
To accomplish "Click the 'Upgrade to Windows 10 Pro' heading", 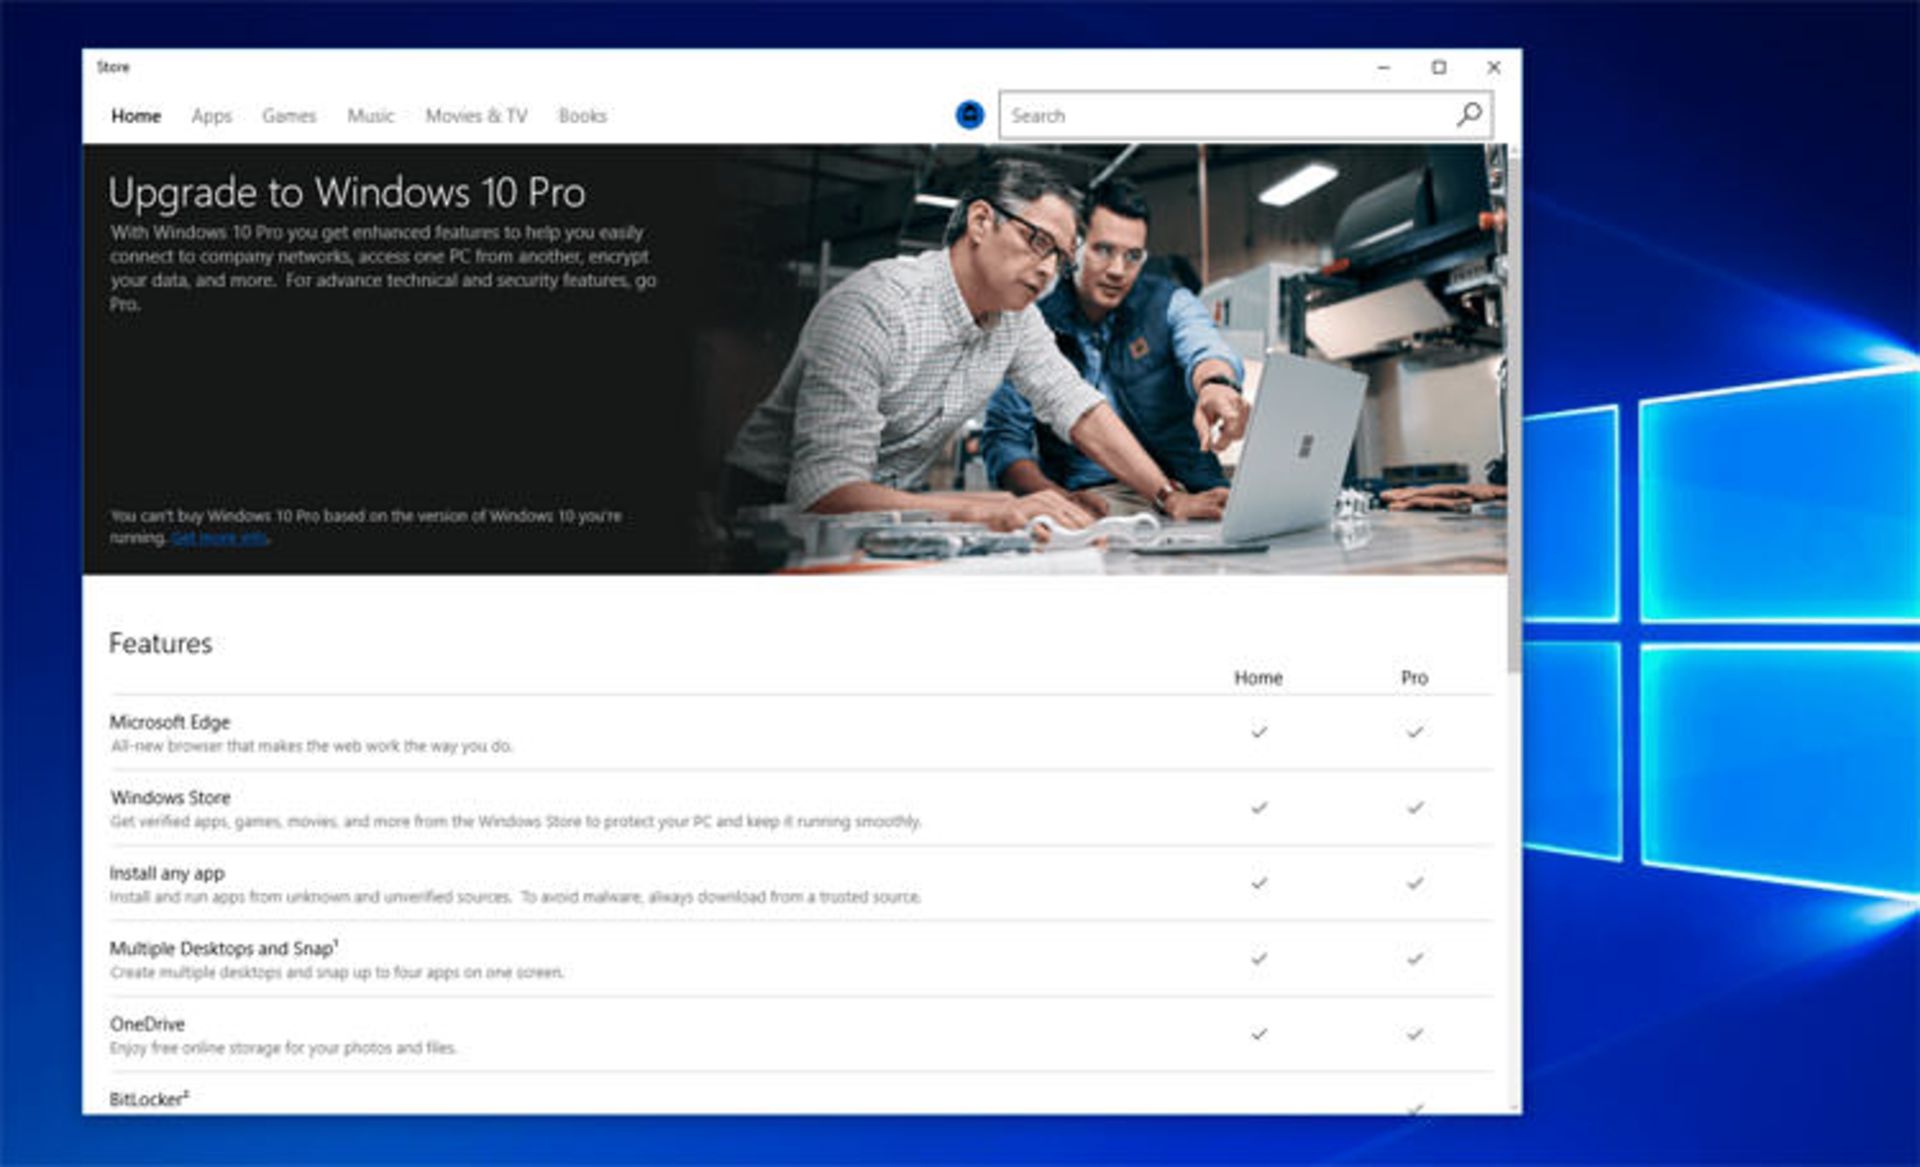I will click(x=347, y=193).
